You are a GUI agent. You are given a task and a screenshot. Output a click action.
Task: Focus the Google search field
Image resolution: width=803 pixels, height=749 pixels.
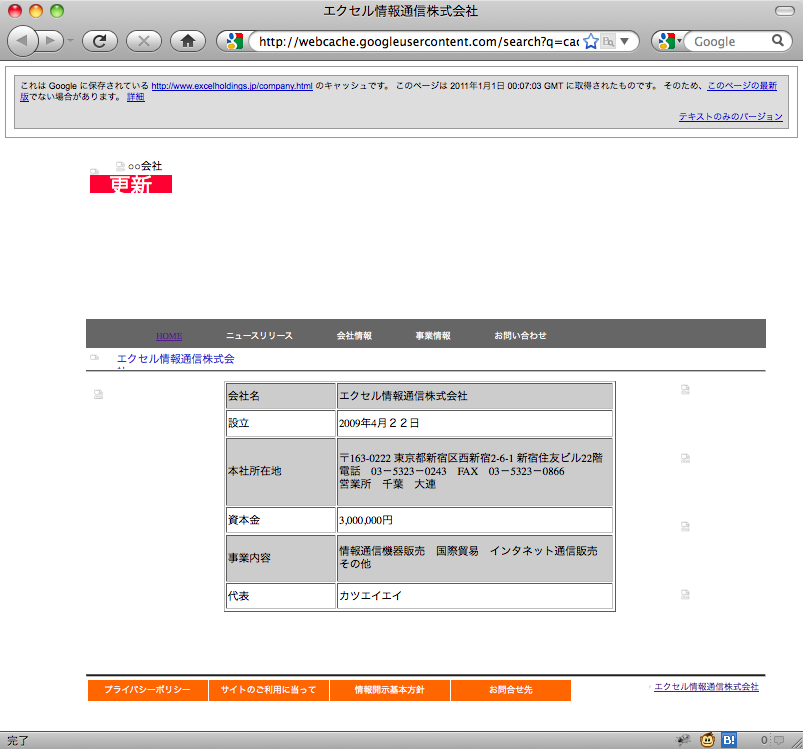[727, 41]
